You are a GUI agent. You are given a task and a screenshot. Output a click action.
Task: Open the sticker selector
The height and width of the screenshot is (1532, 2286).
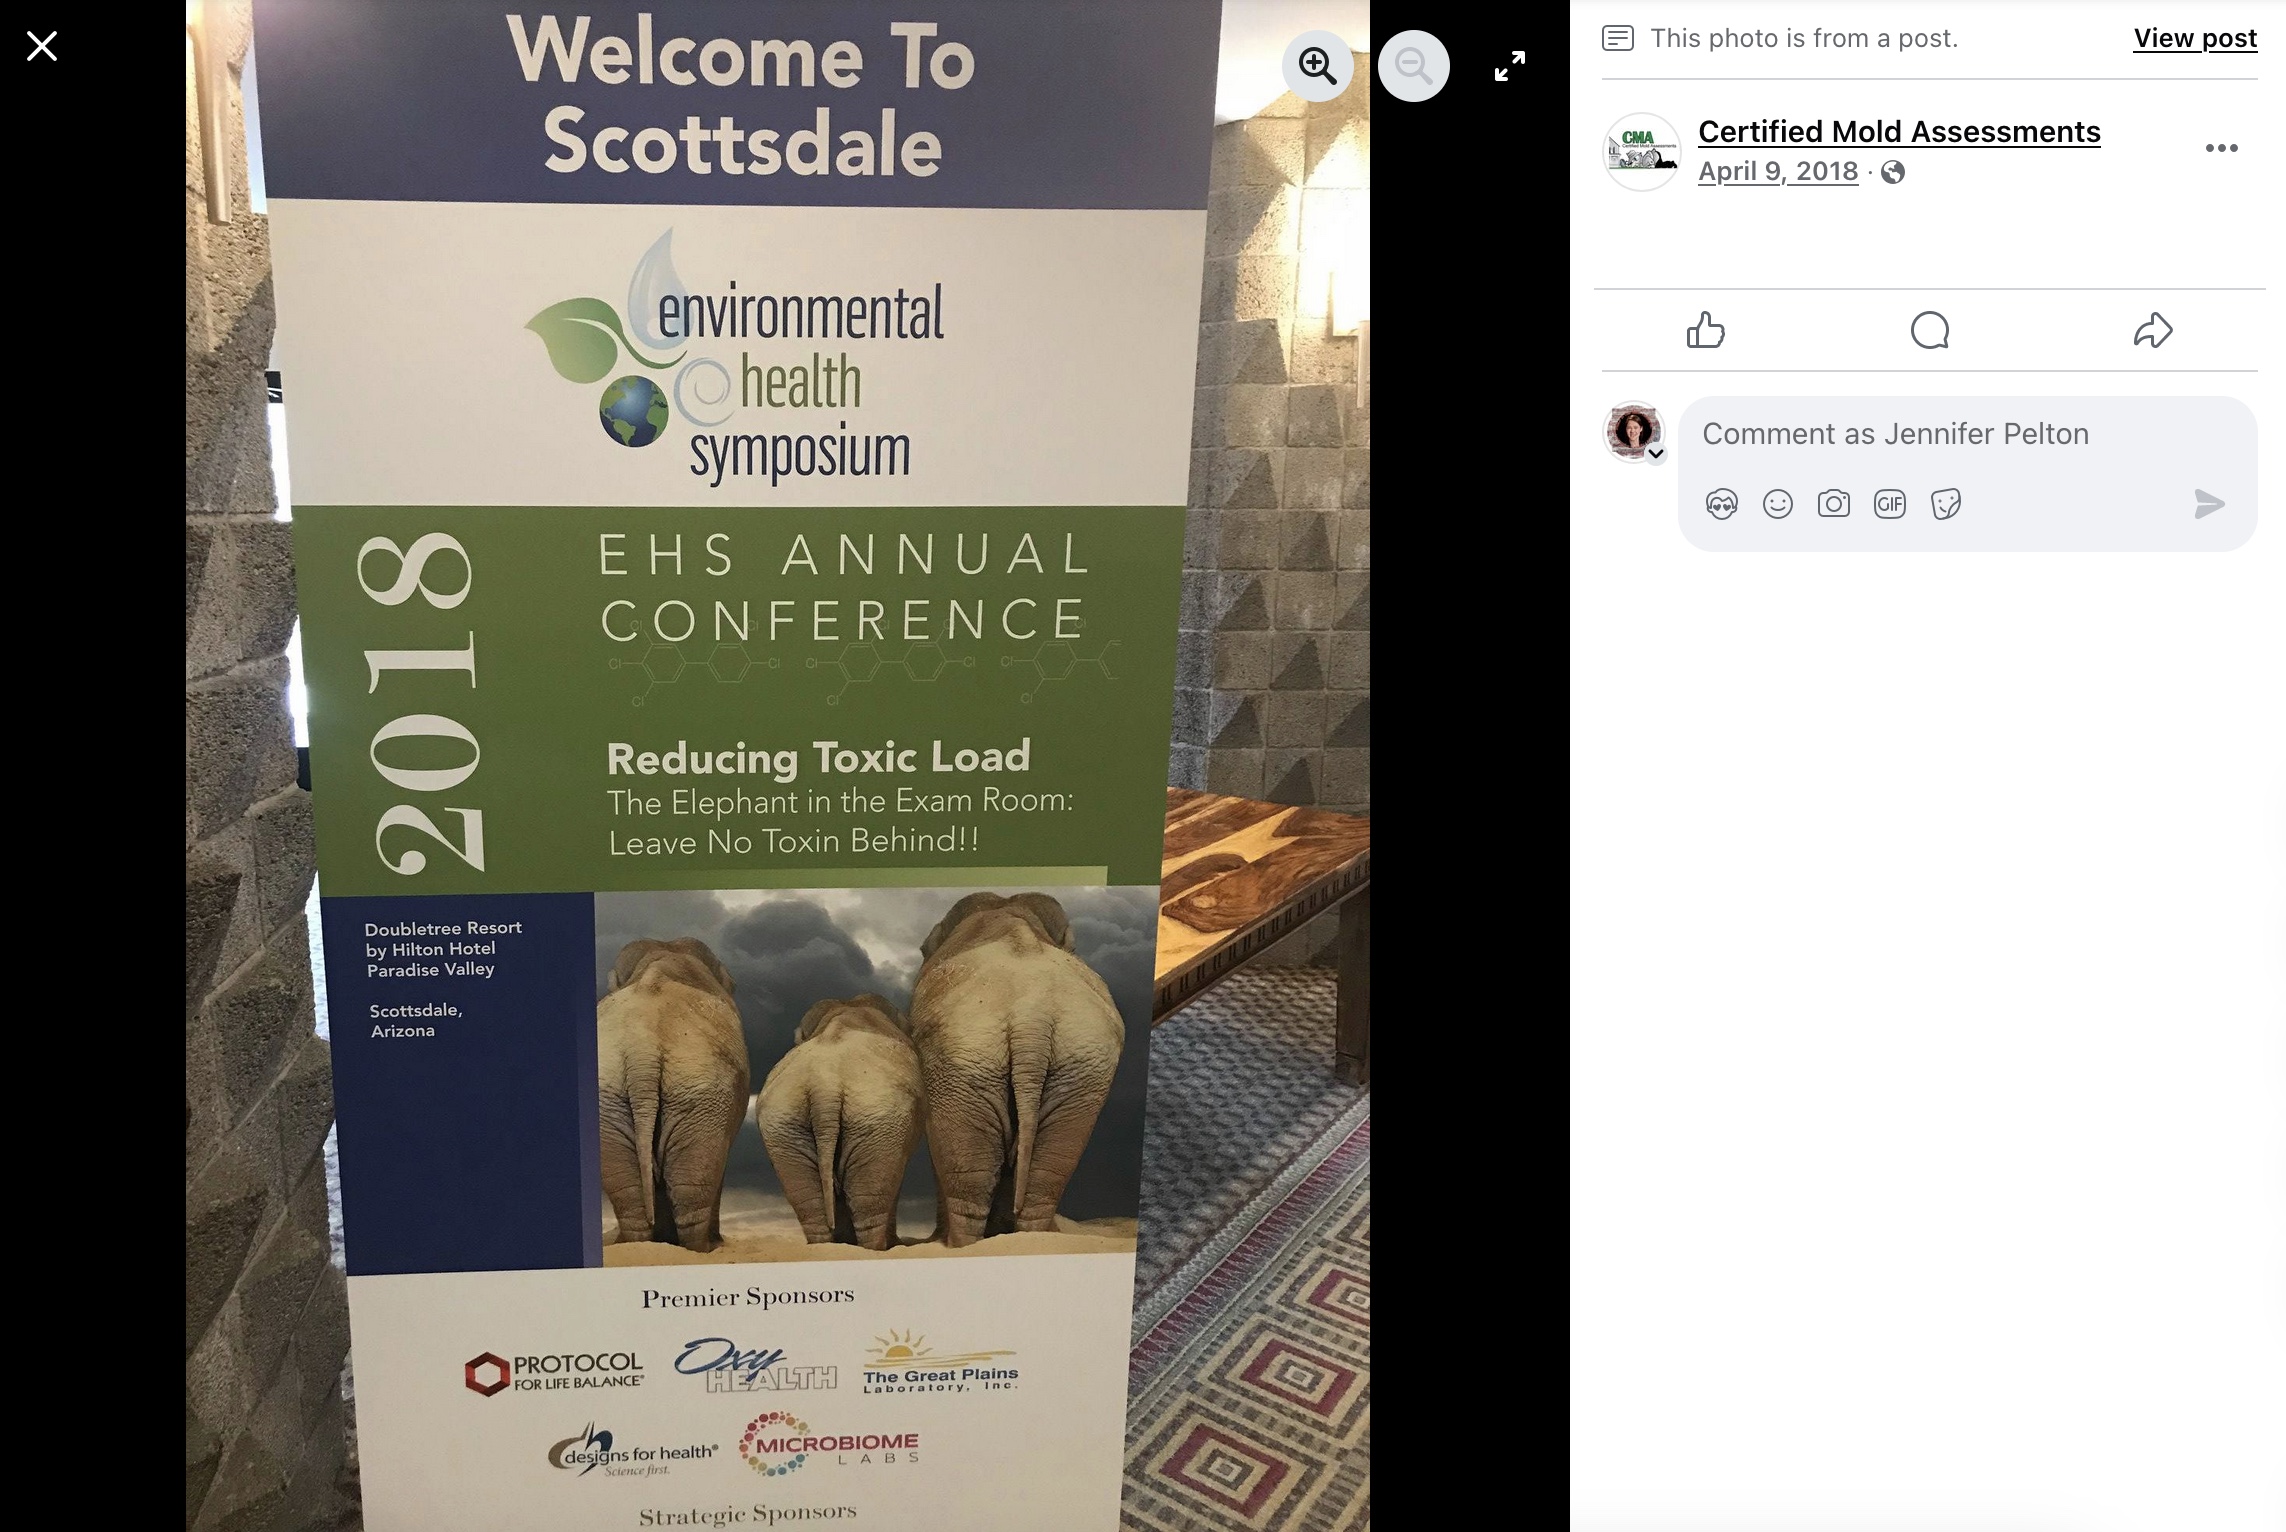point(1945,504)
